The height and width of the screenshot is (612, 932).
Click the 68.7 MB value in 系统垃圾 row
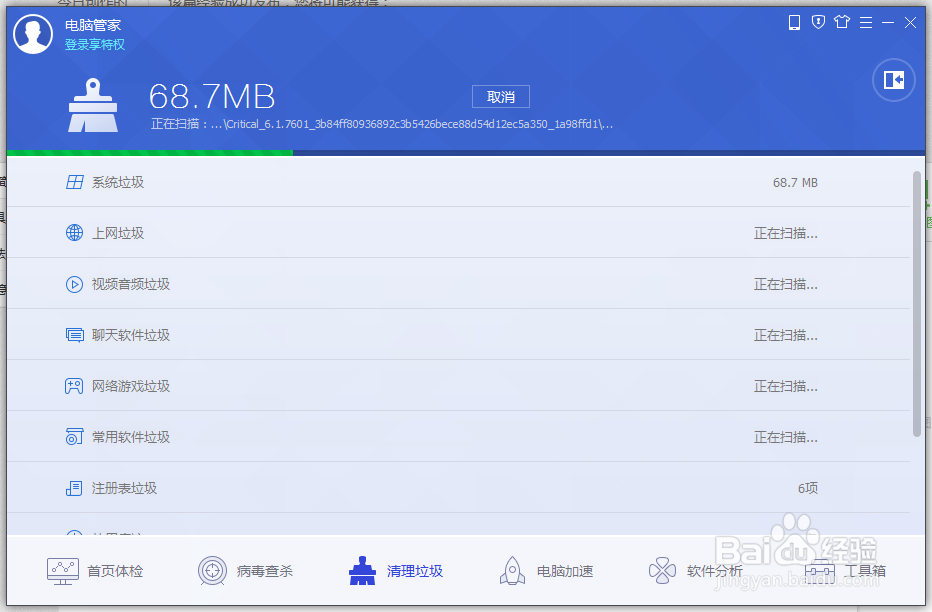point(795,183)
